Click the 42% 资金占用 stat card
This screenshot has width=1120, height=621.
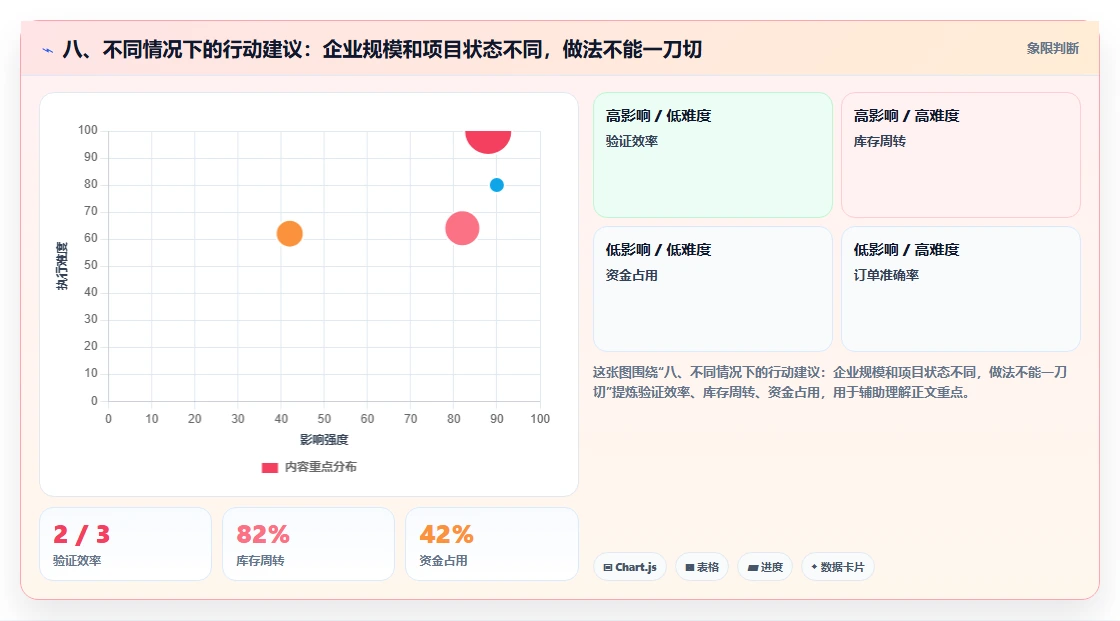[491, 544]
